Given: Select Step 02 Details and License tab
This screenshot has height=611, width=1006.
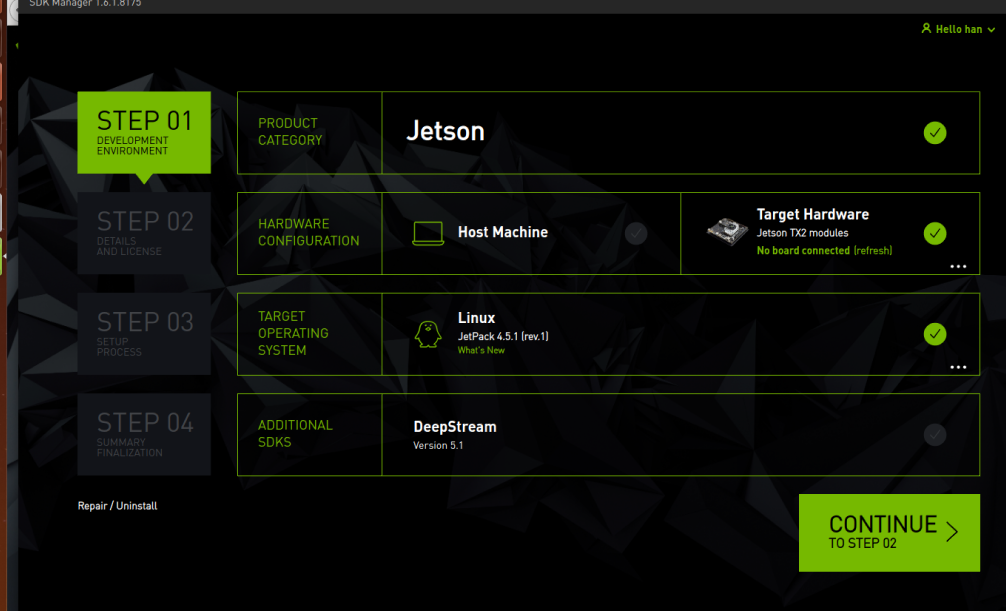Looking at the screenshot, I should point(144,233).
